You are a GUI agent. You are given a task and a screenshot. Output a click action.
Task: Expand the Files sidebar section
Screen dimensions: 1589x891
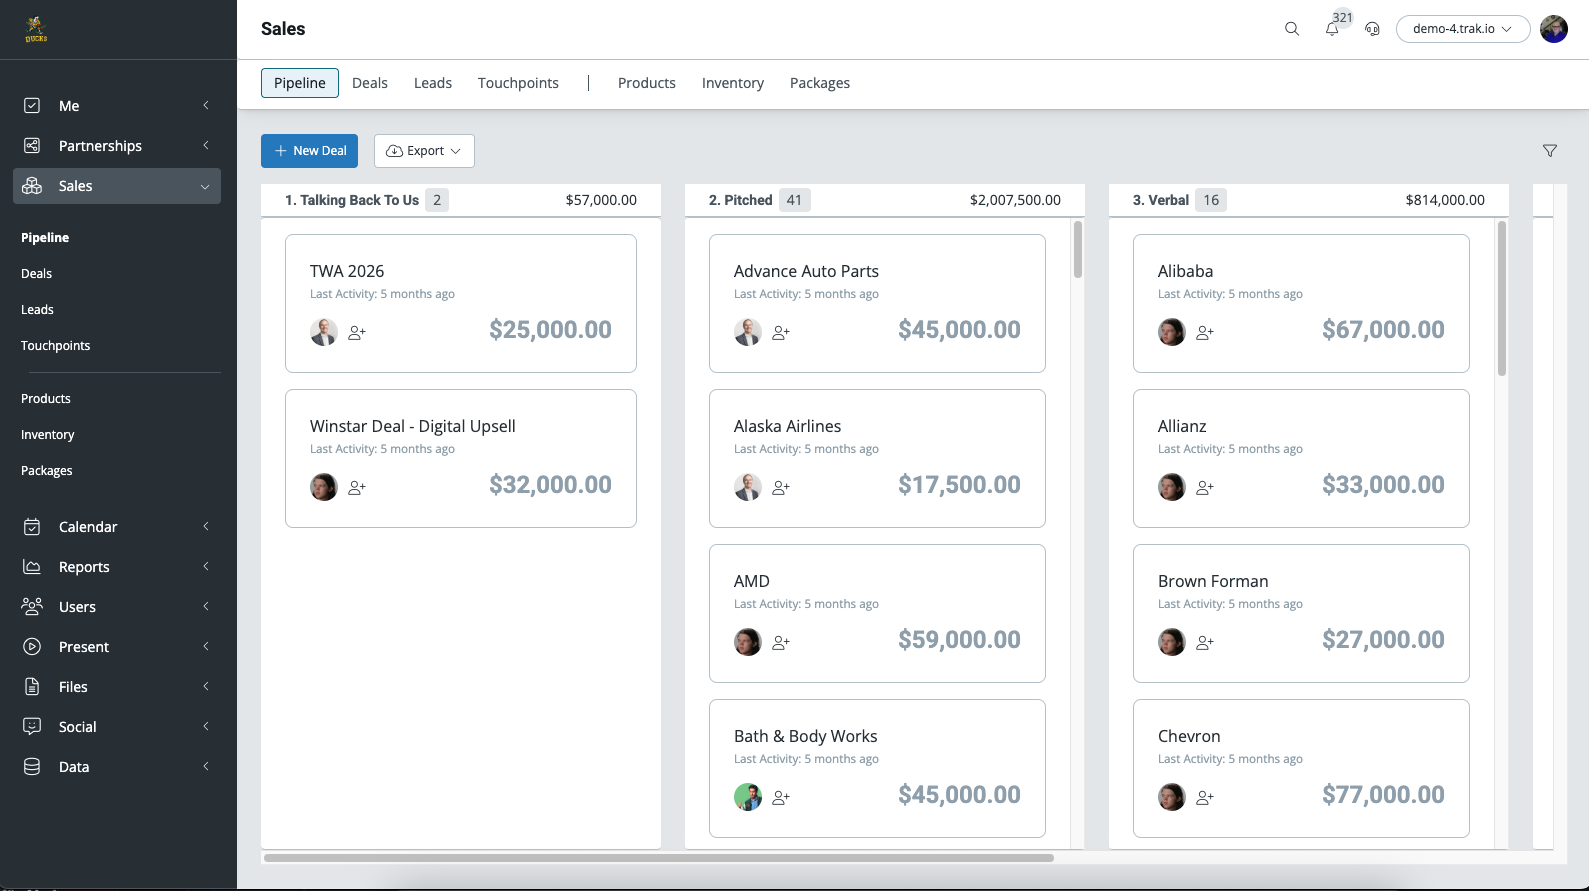(x=206, y=687)
